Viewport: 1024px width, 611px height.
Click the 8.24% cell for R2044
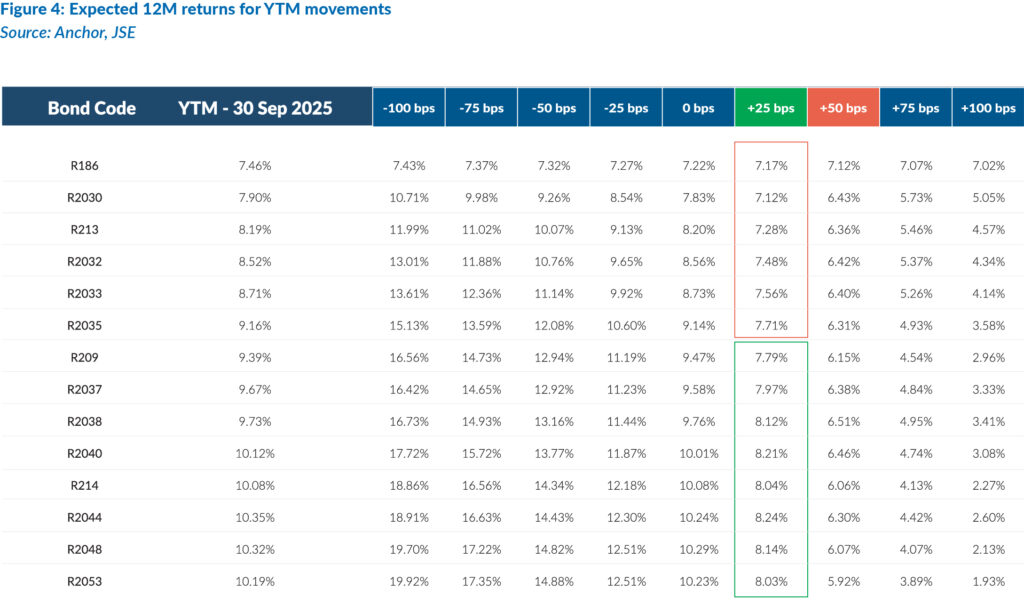click(770, 517)
